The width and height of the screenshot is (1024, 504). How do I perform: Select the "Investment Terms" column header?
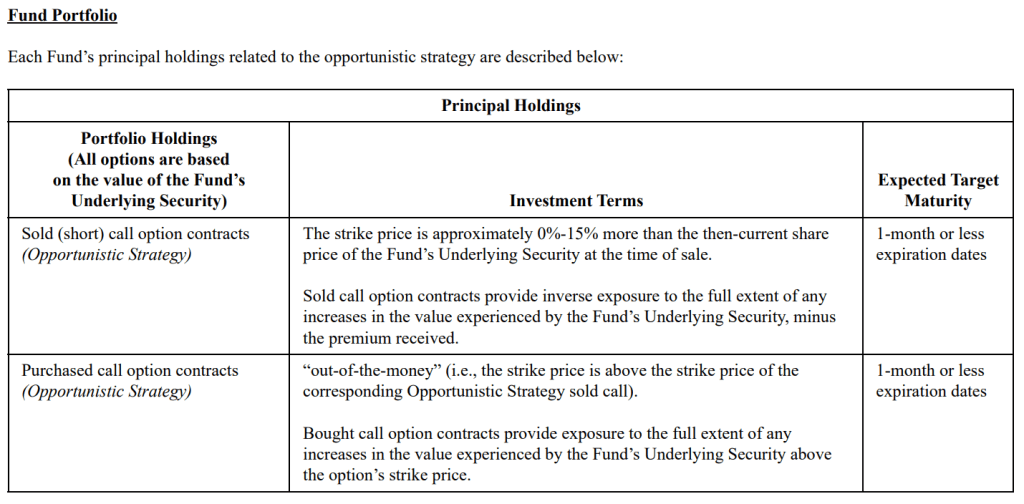pos(576,200)
